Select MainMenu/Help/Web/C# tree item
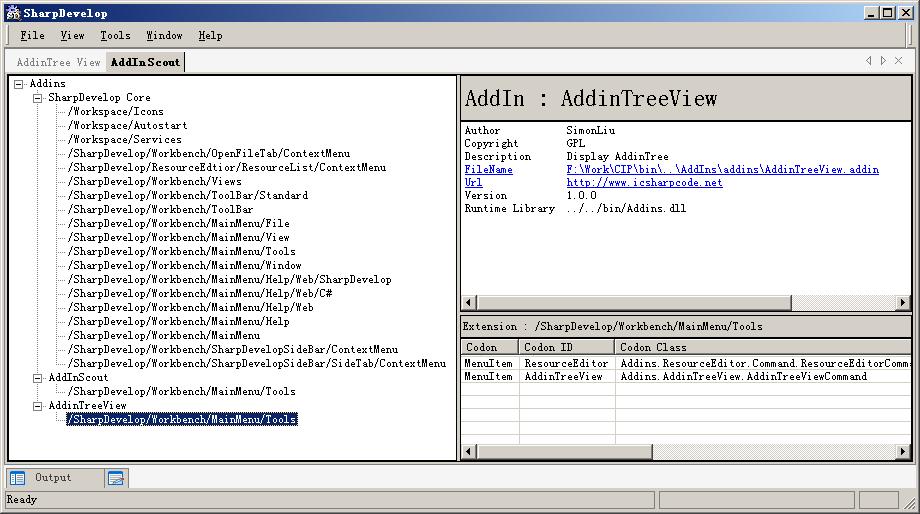Viewport: 920px width, 514px height. point(200,293)
